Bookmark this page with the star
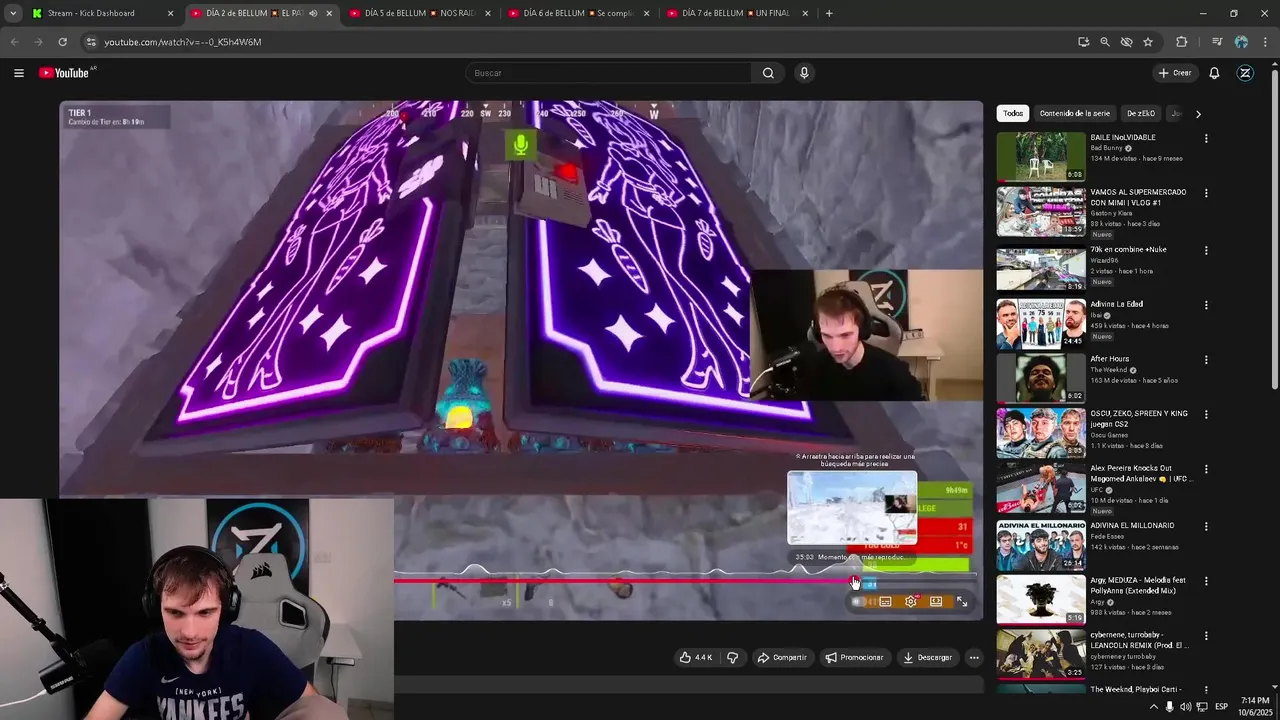The width and height of the screenshot is (1280, 720). click(x=1148, y=42)
